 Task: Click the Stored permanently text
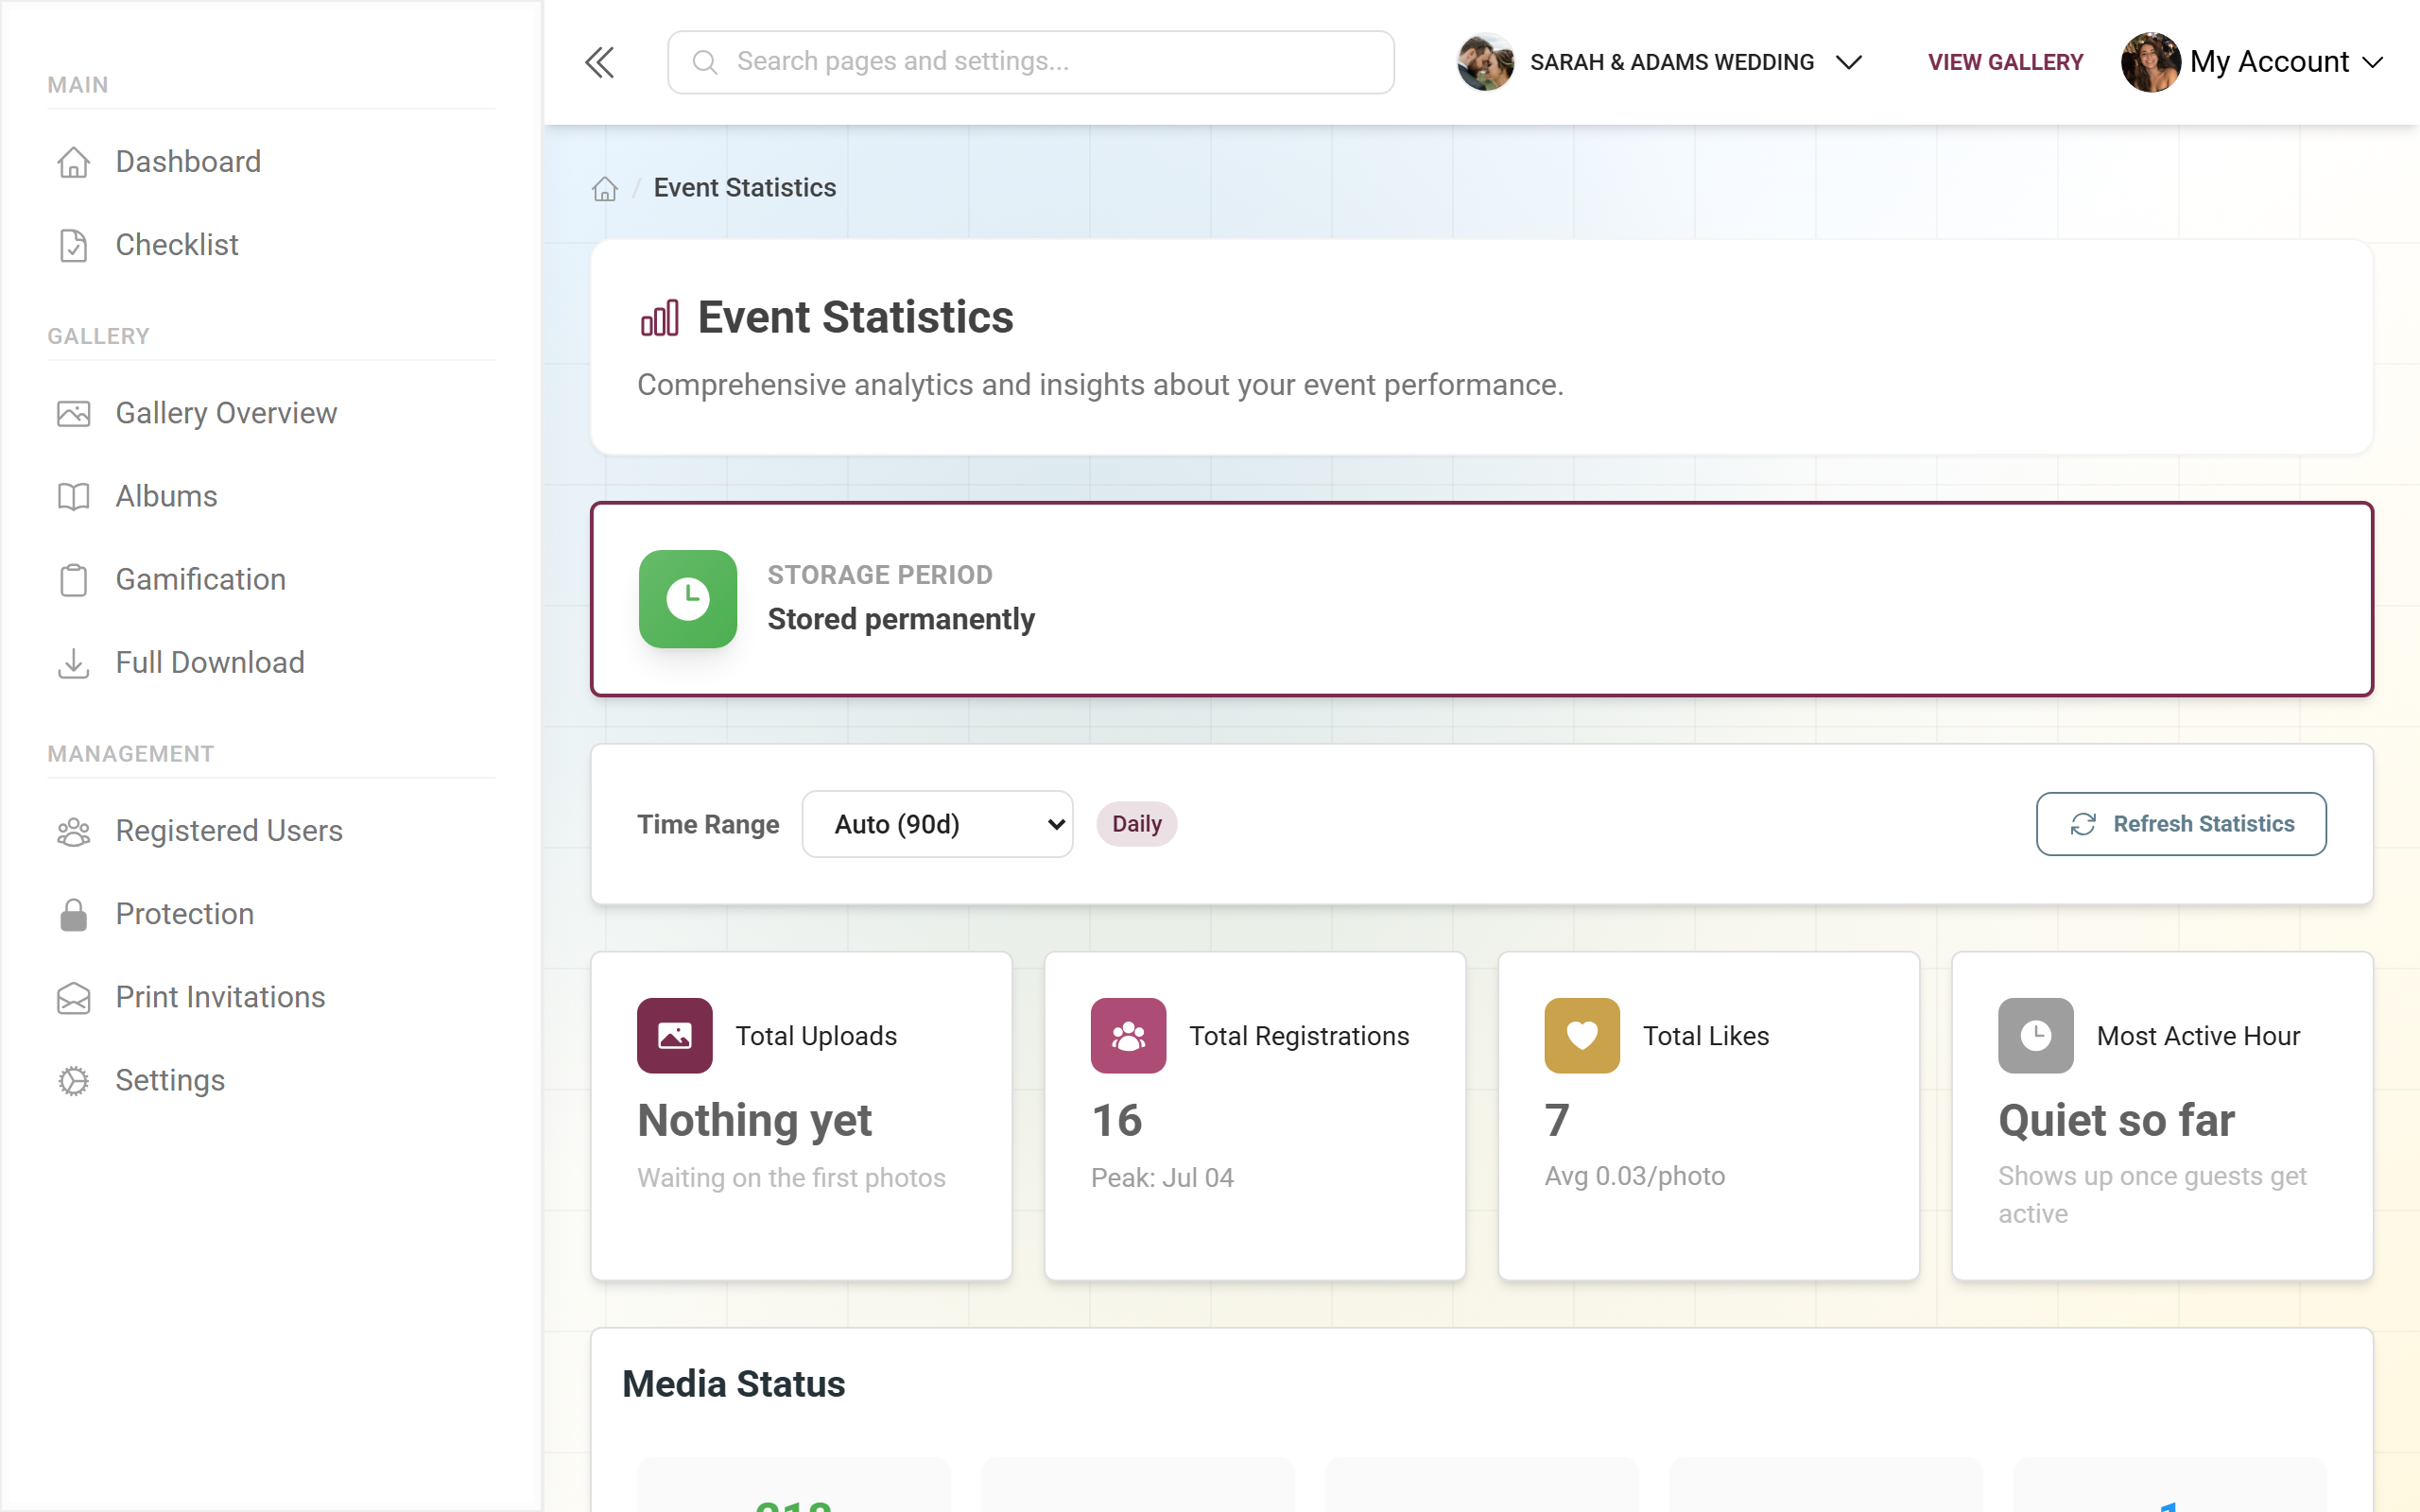tap(901, 620)
